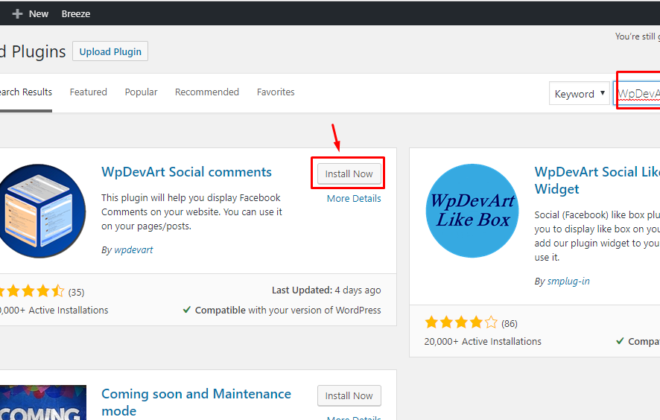Open the Popular plugins tab
Viewport: 660px width, 420px height.
click(141, 92)
